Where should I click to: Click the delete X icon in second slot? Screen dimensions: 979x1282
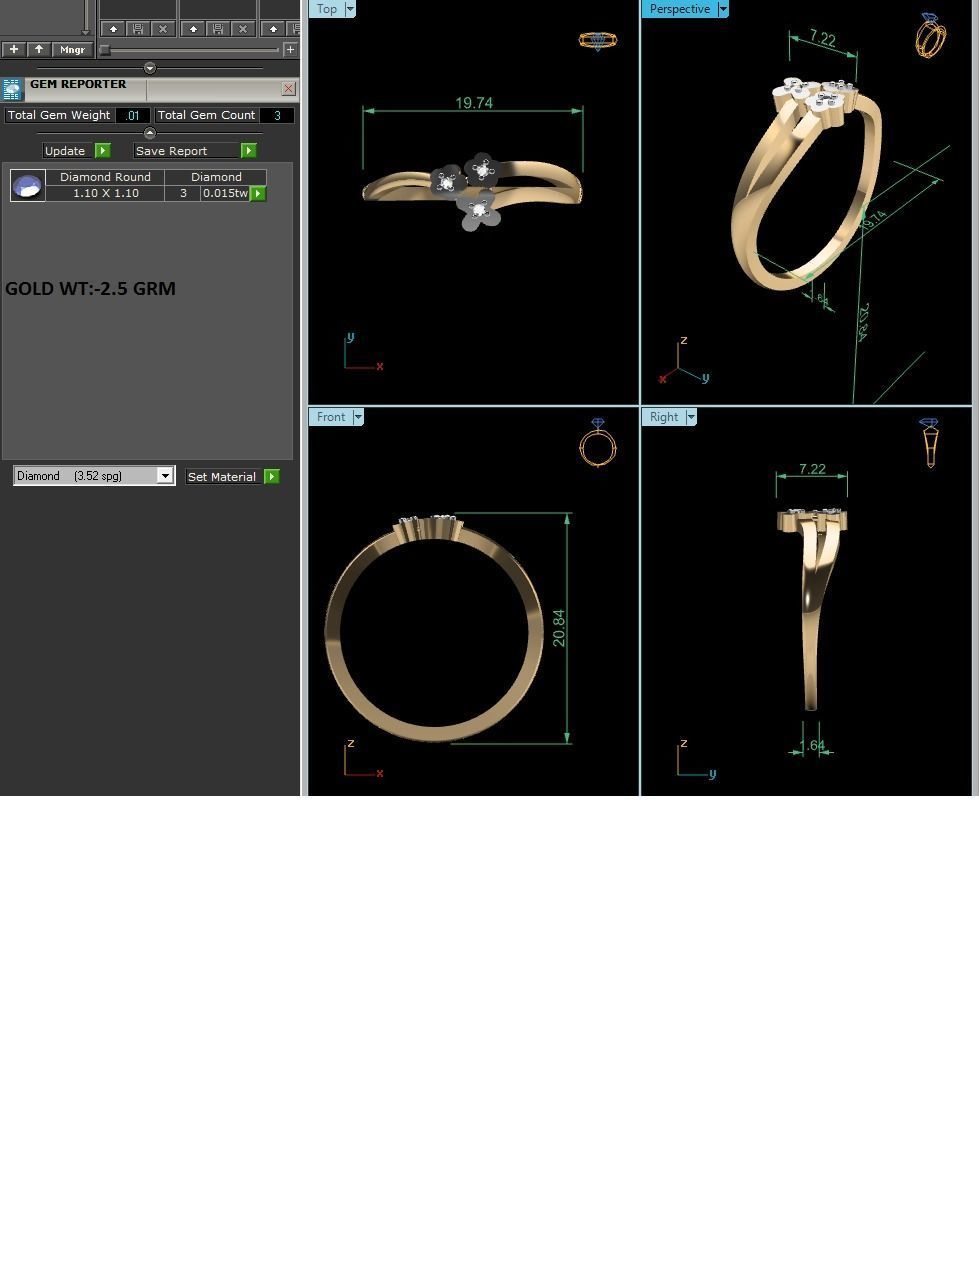pos(243,29)
